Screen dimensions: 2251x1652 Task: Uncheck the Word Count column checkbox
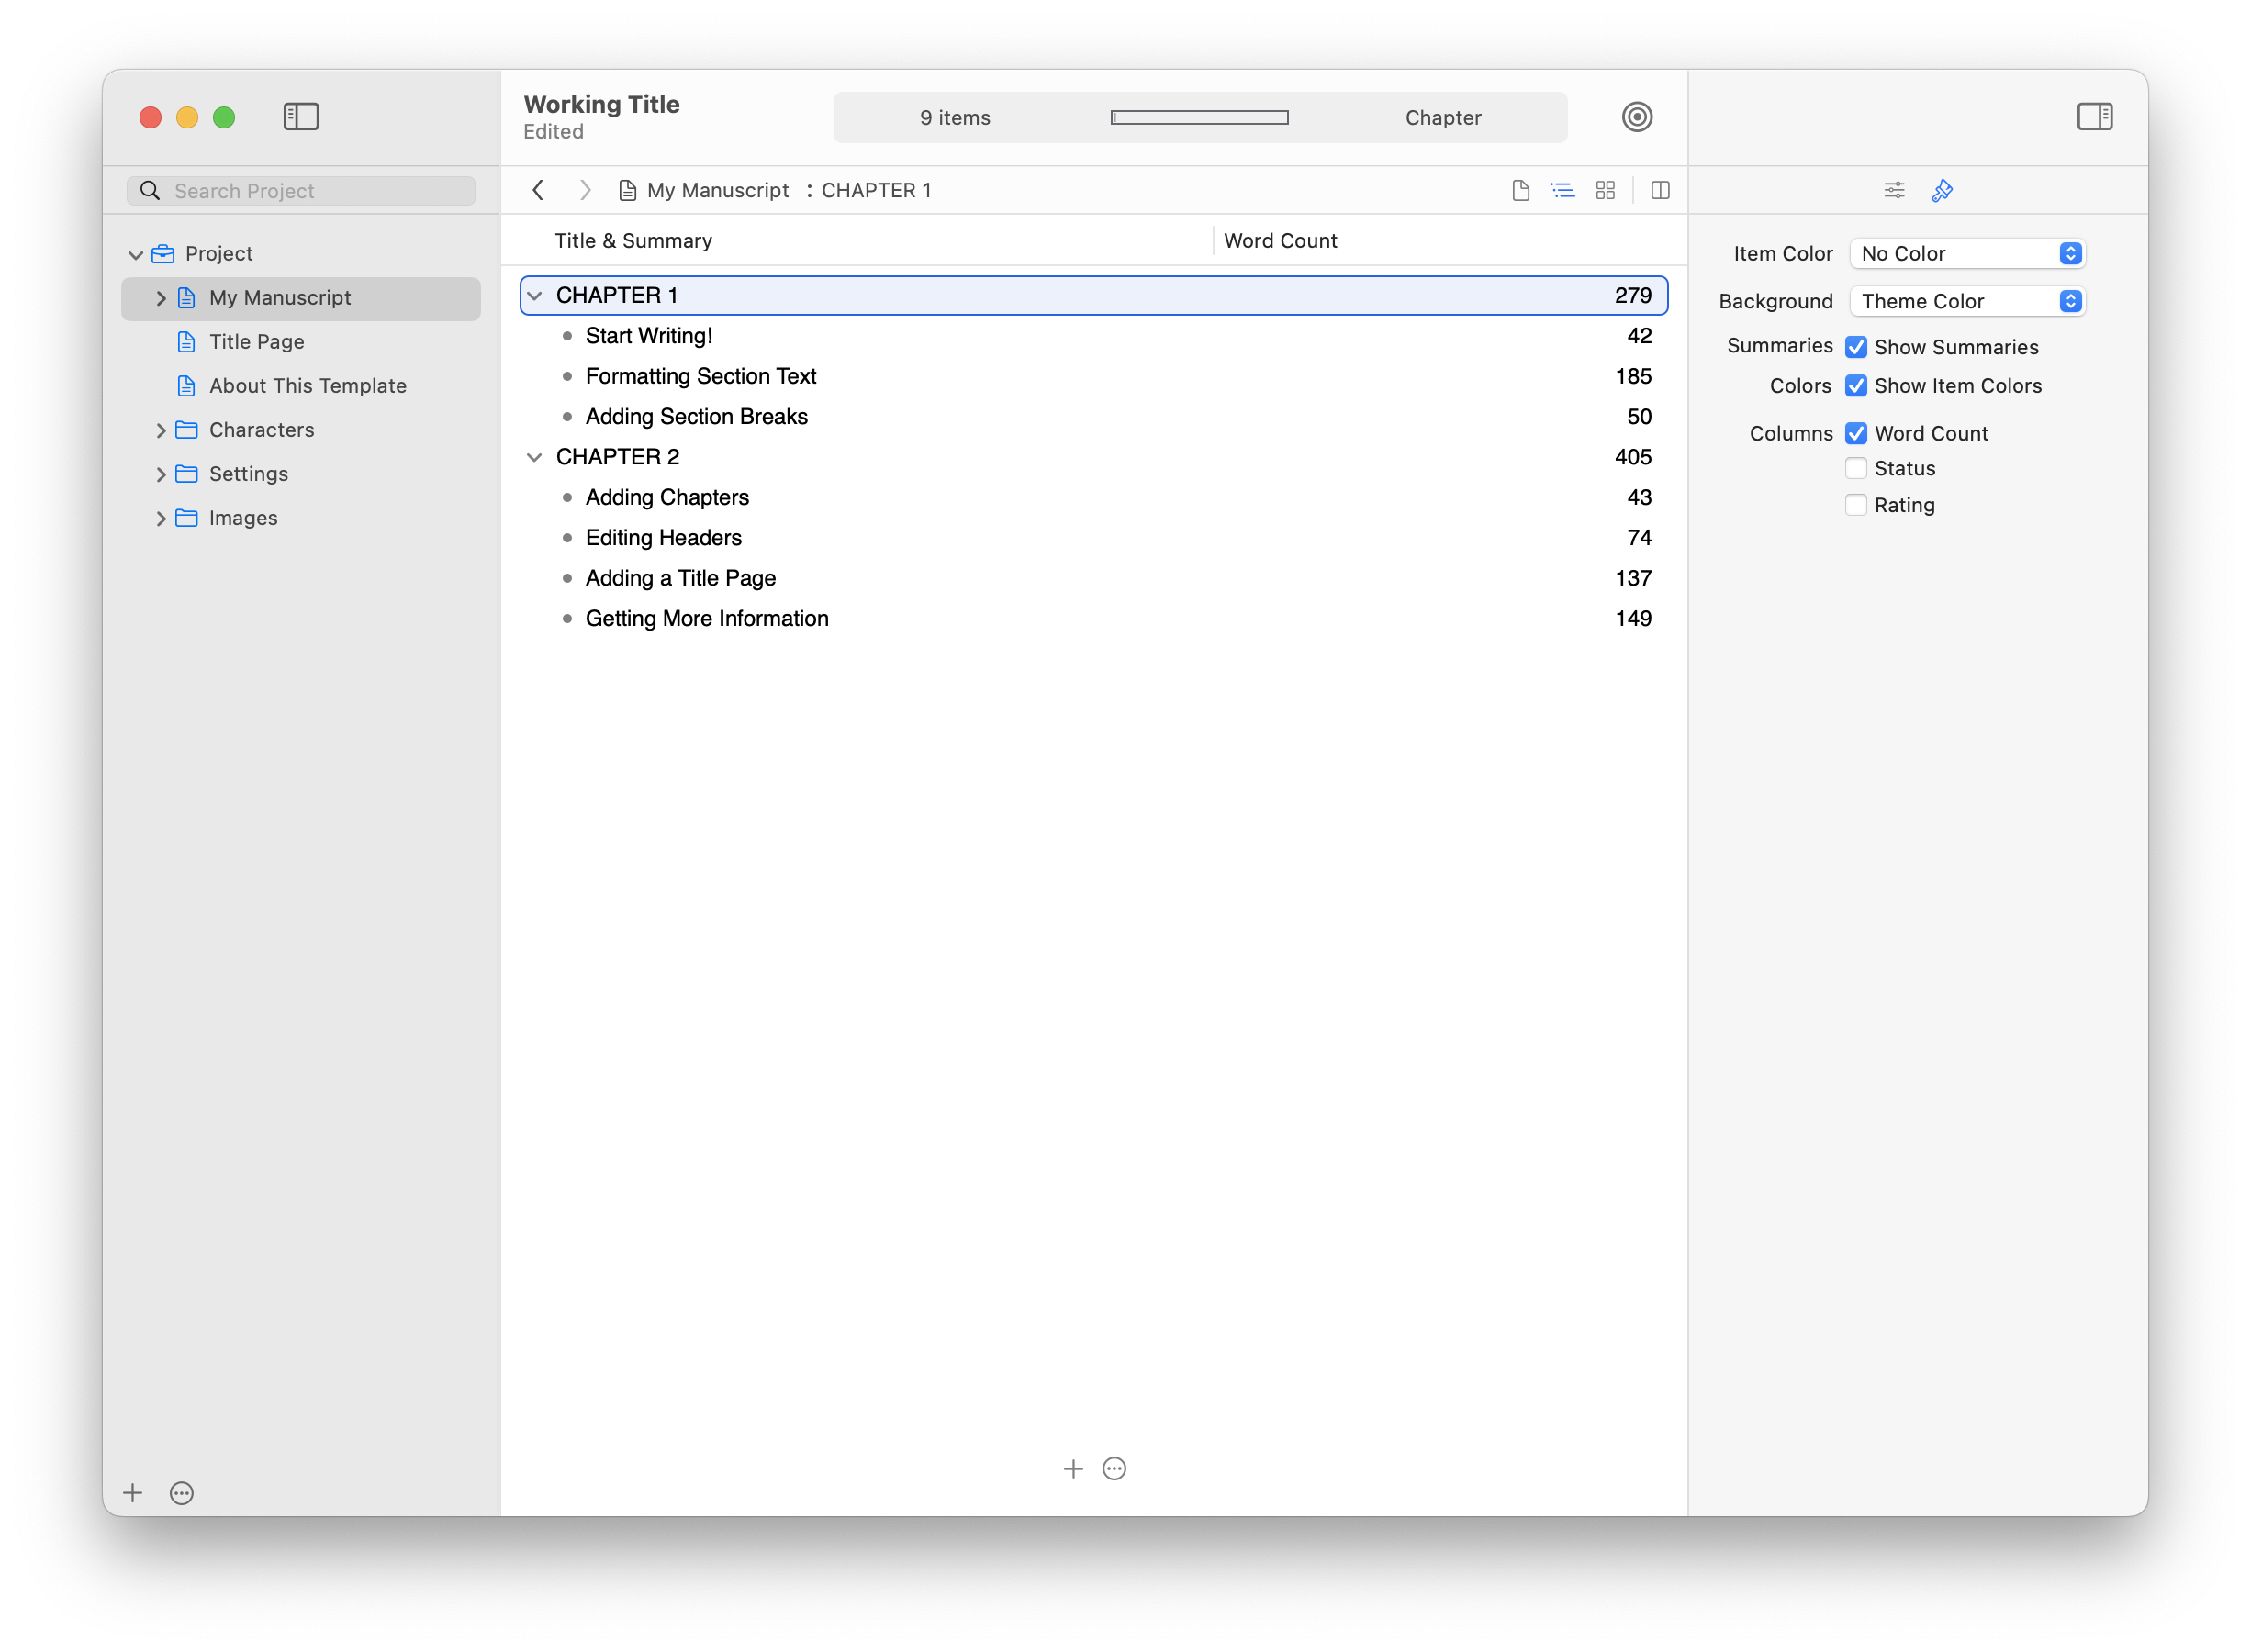(1856, 433)
